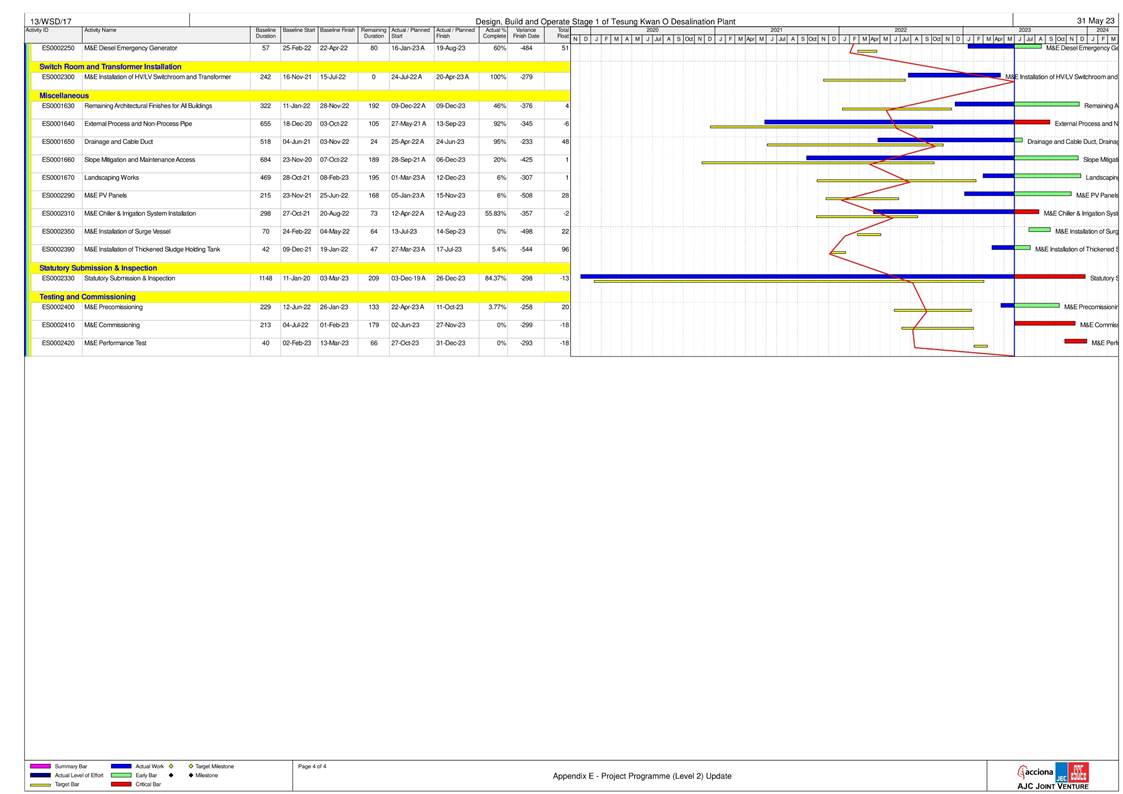The image size is (1123, 794).
Task: Click the Baseline Duration column header
Action: click(265, 33)
